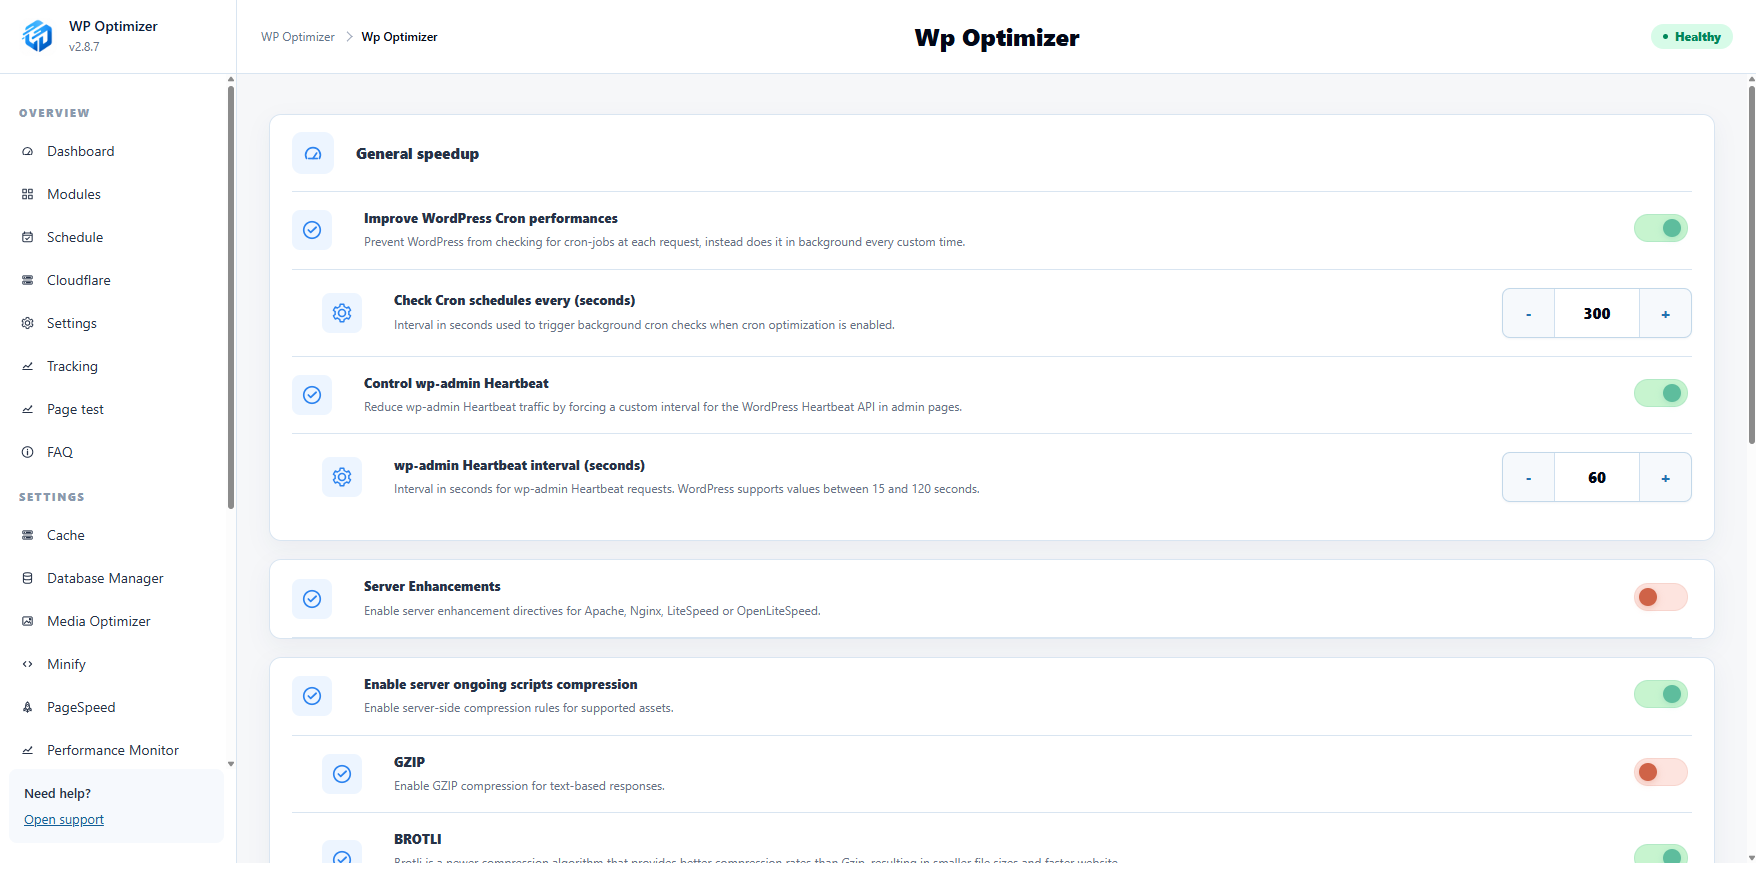Click the check icon beside scripts compression
The image size is (1756, 879).
(312, 696)
